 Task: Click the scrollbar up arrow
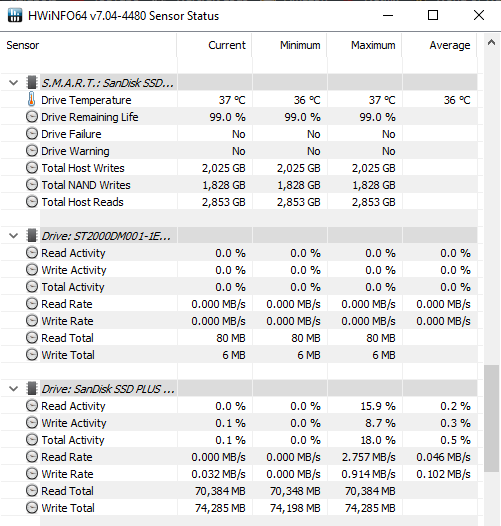pos(492,42)
